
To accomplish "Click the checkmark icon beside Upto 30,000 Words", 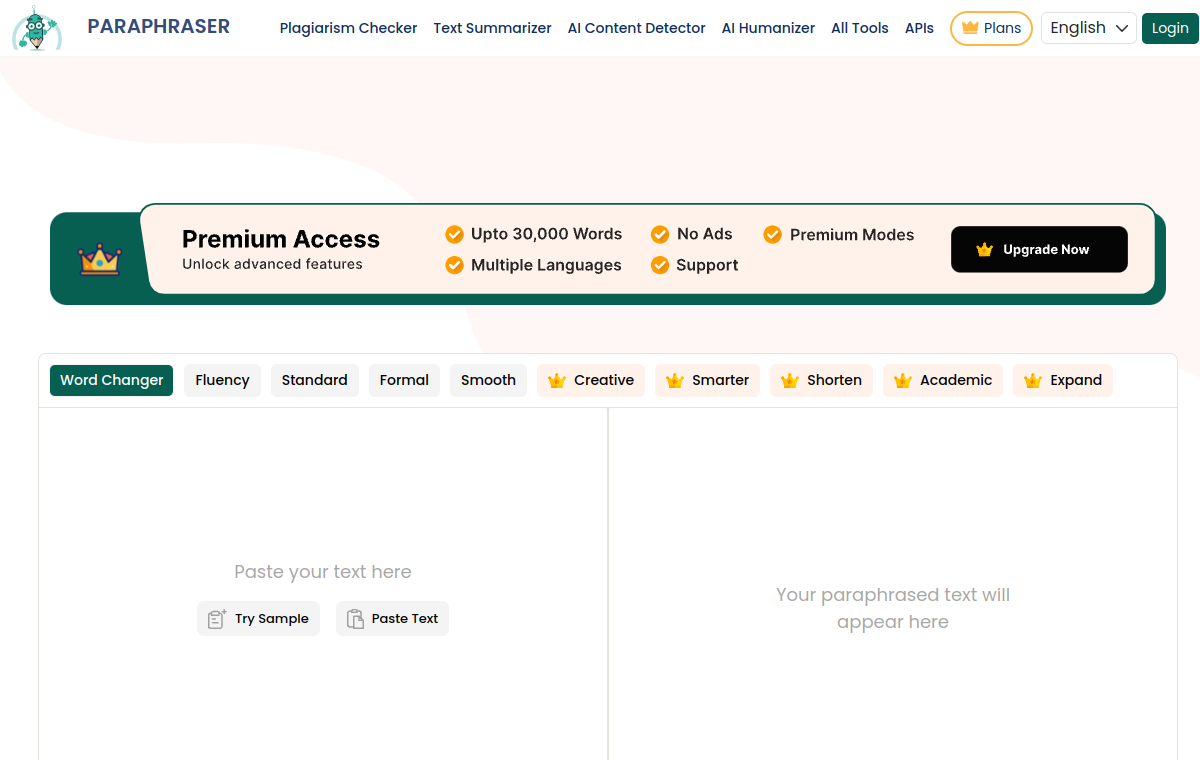I will tap(454, 234).
